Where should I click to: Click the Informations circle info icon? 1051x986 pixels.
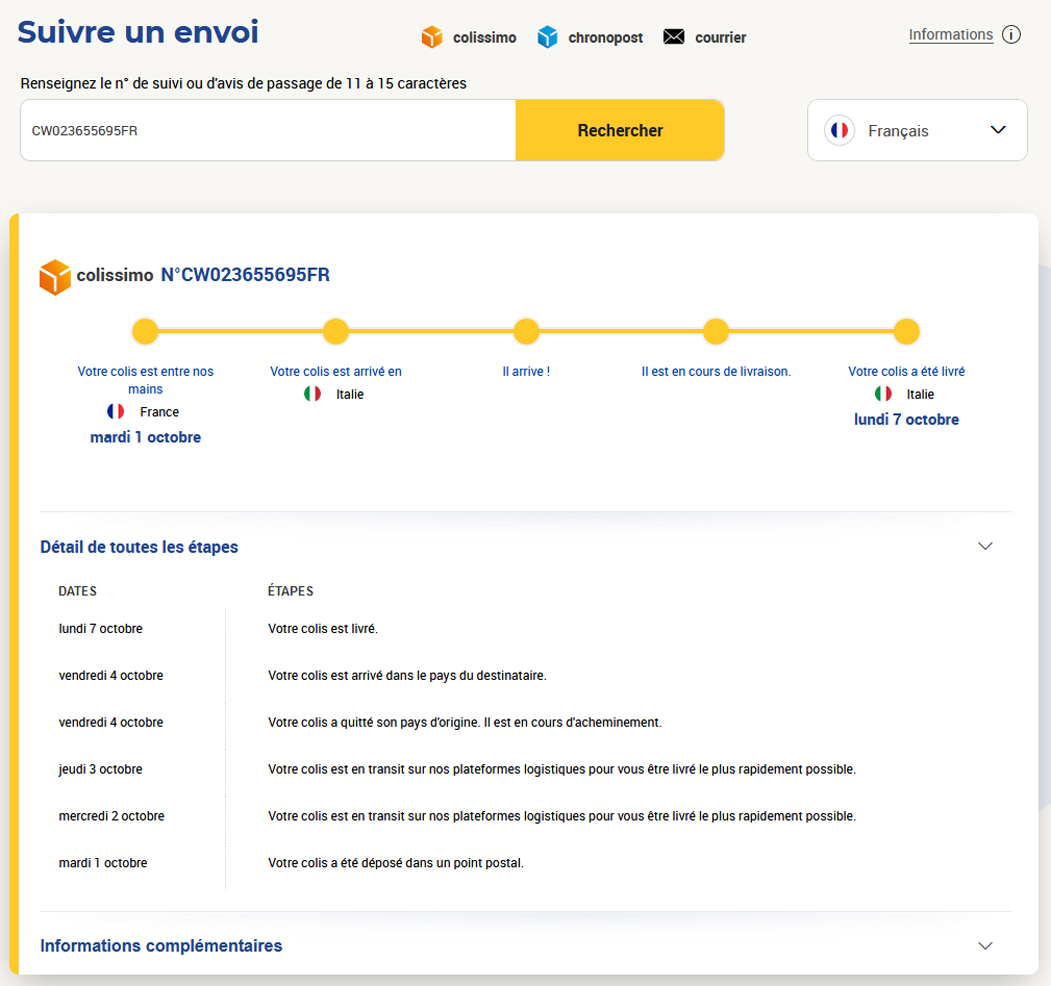click(x=1011, y=35)
